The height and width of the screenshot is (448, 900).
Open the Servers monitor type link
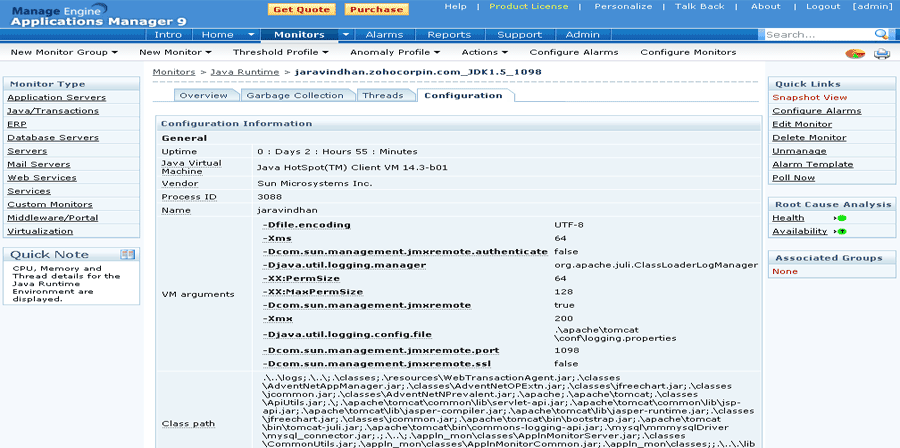[27, 151]
